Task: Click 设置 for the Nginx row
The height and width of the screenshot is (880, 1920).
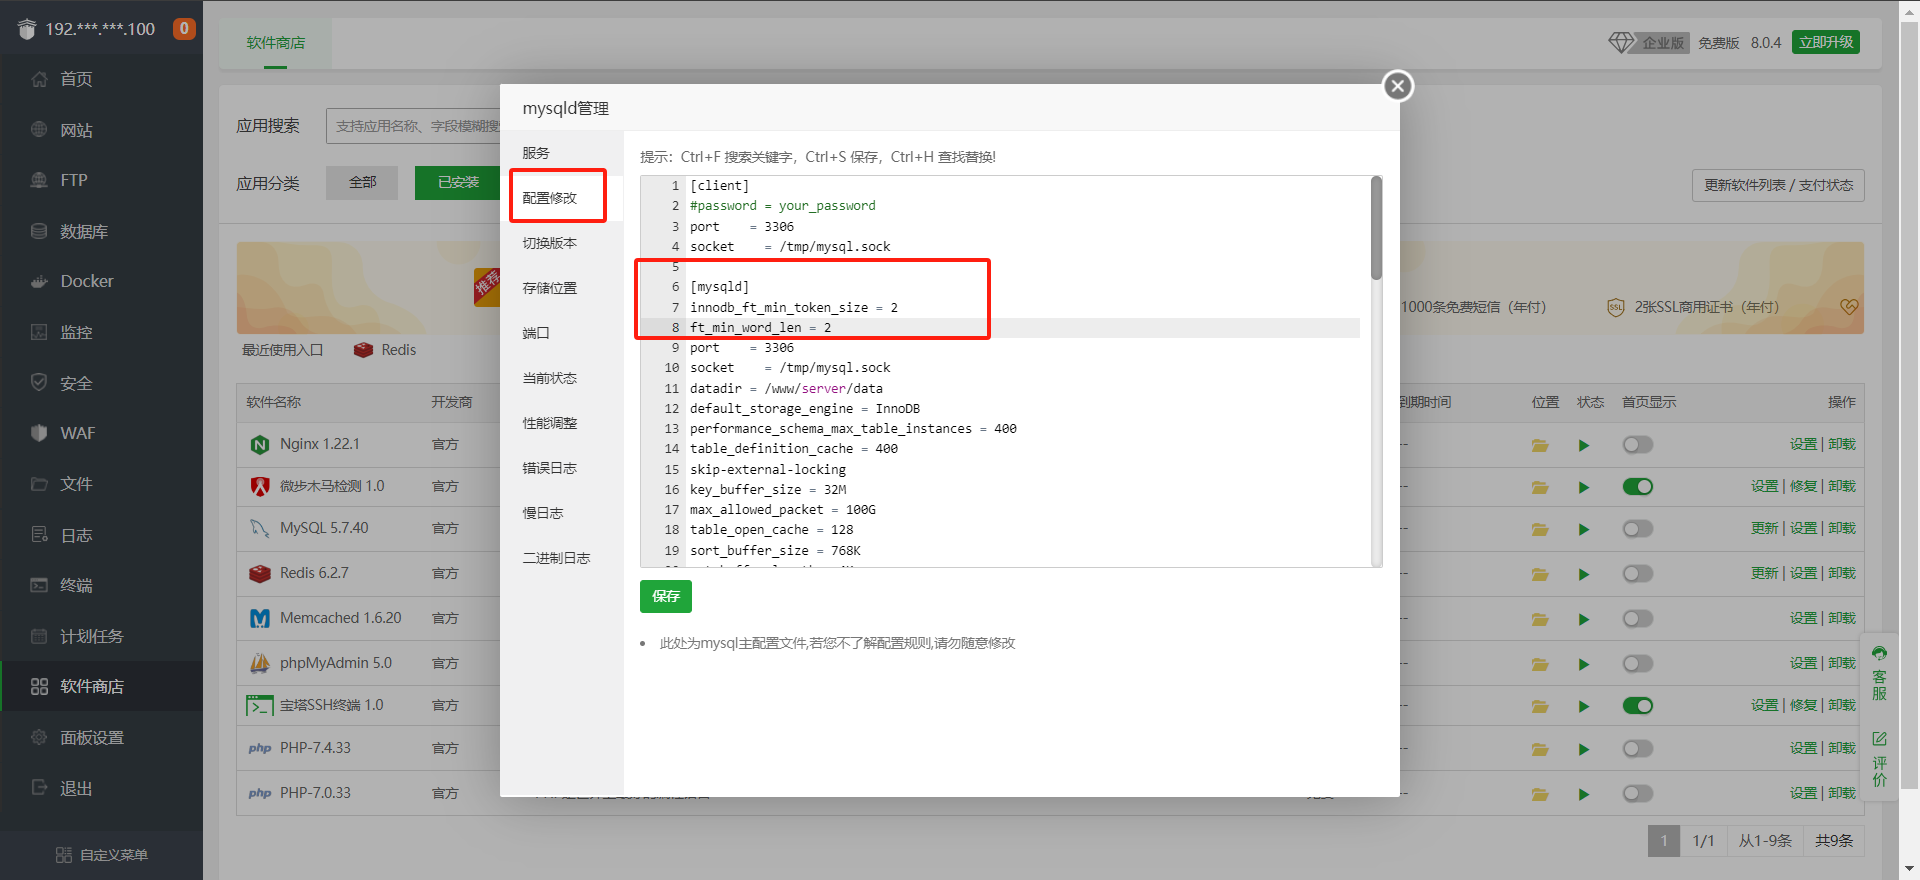Action: 1804,444
